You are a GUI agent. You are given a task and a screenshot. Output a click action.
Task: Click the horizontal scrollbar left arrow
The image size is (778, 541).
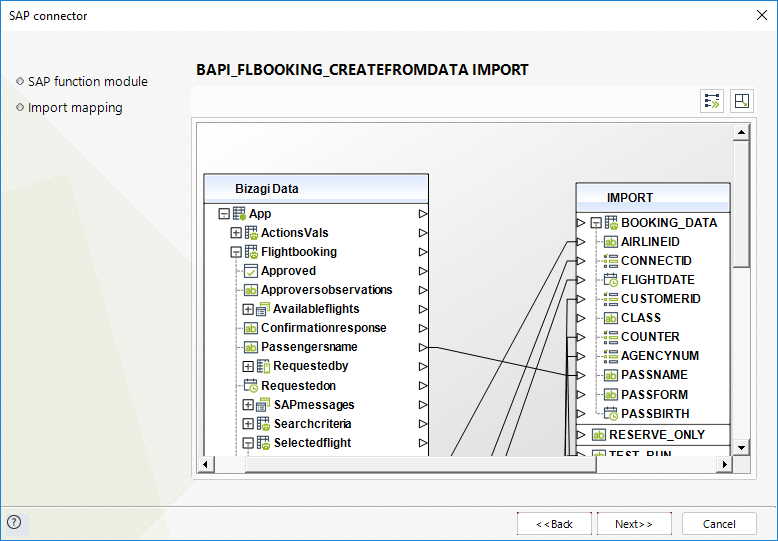pyautogui.click(x=205, y=465)
